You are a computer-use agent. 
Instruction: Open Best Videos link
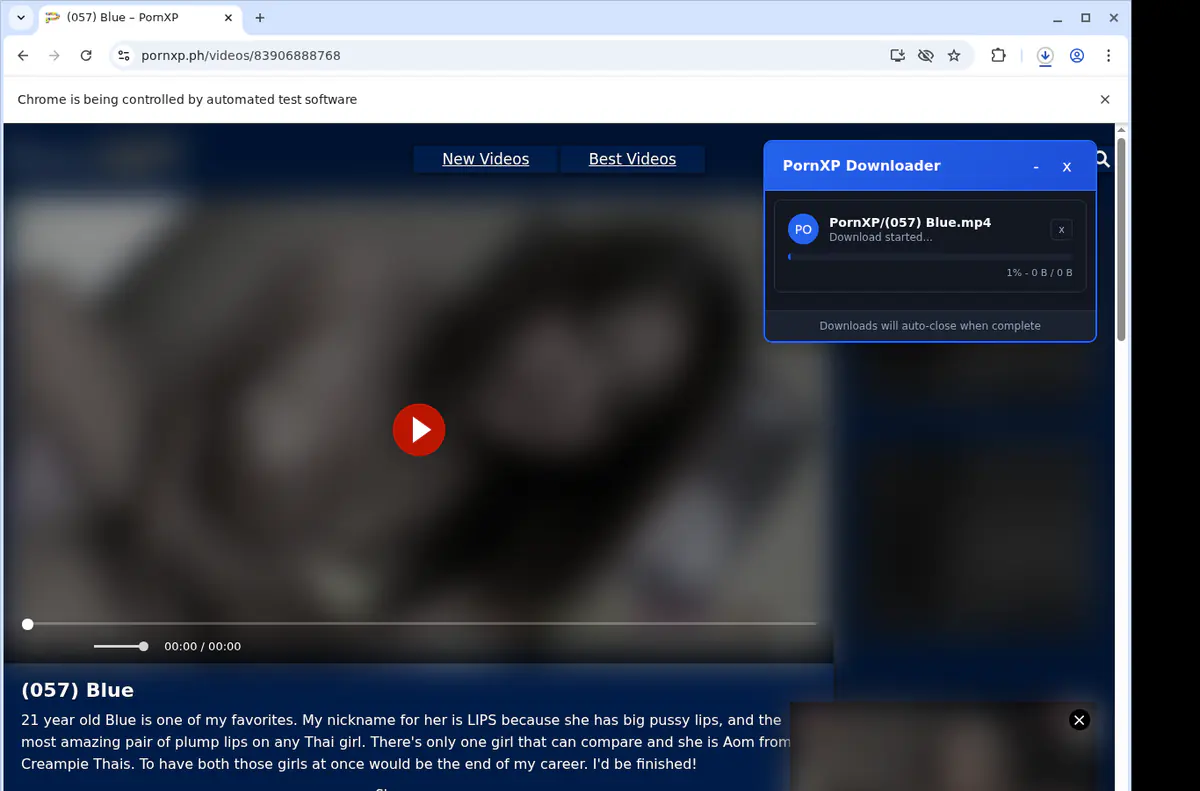click(632, 159)
